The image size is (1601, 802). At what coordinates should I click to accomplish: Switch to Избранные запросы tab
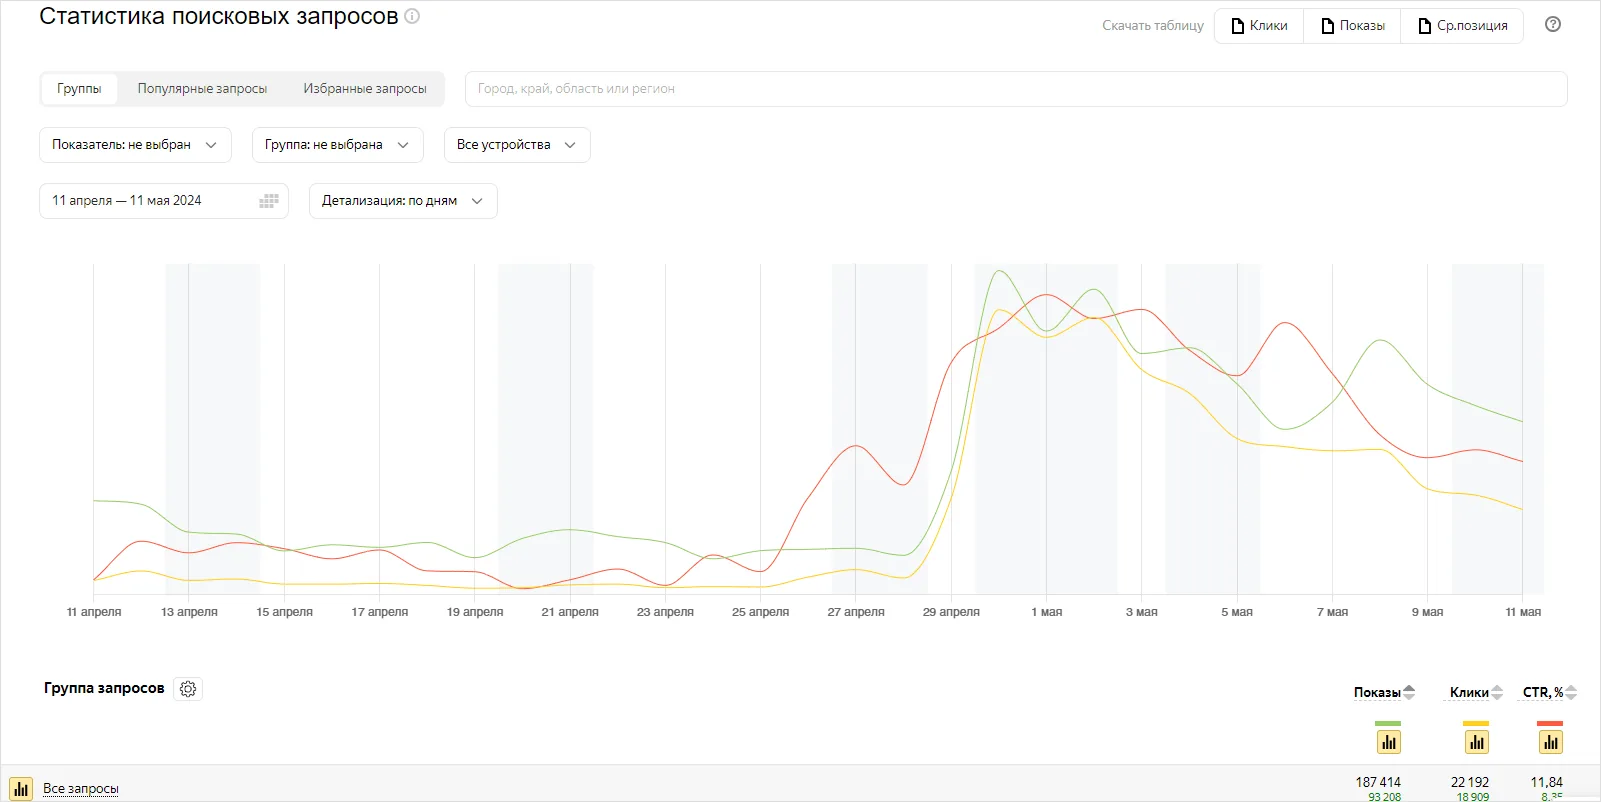(365, 89)
